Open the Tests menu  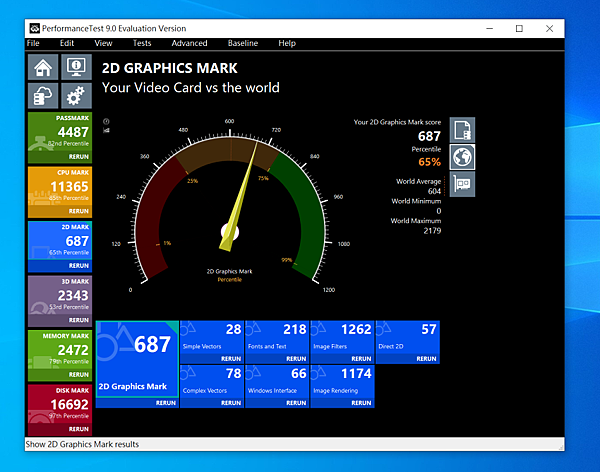[x=142, y=43]
